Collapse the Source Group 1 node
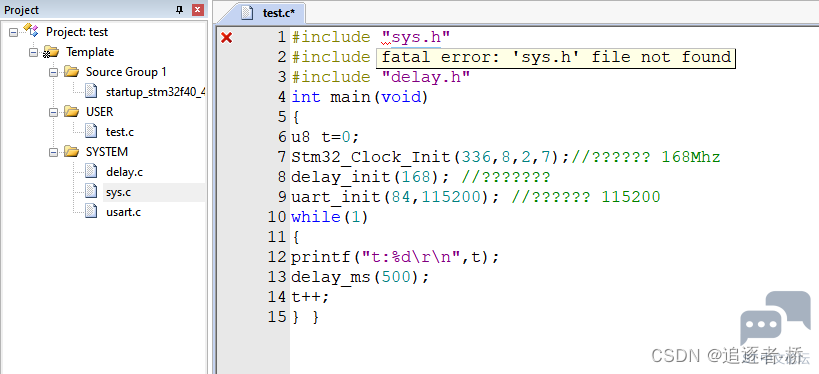 (x=53, y=72)
